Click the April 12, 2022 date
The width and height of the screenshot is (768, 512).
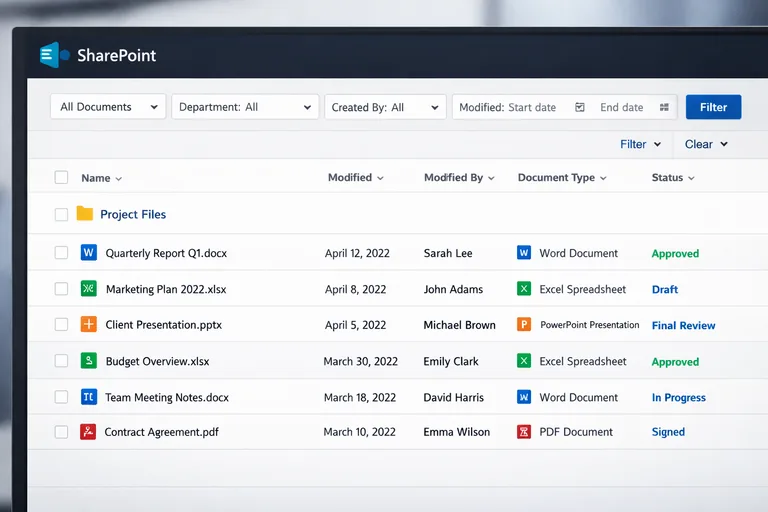tap(357, 253)
